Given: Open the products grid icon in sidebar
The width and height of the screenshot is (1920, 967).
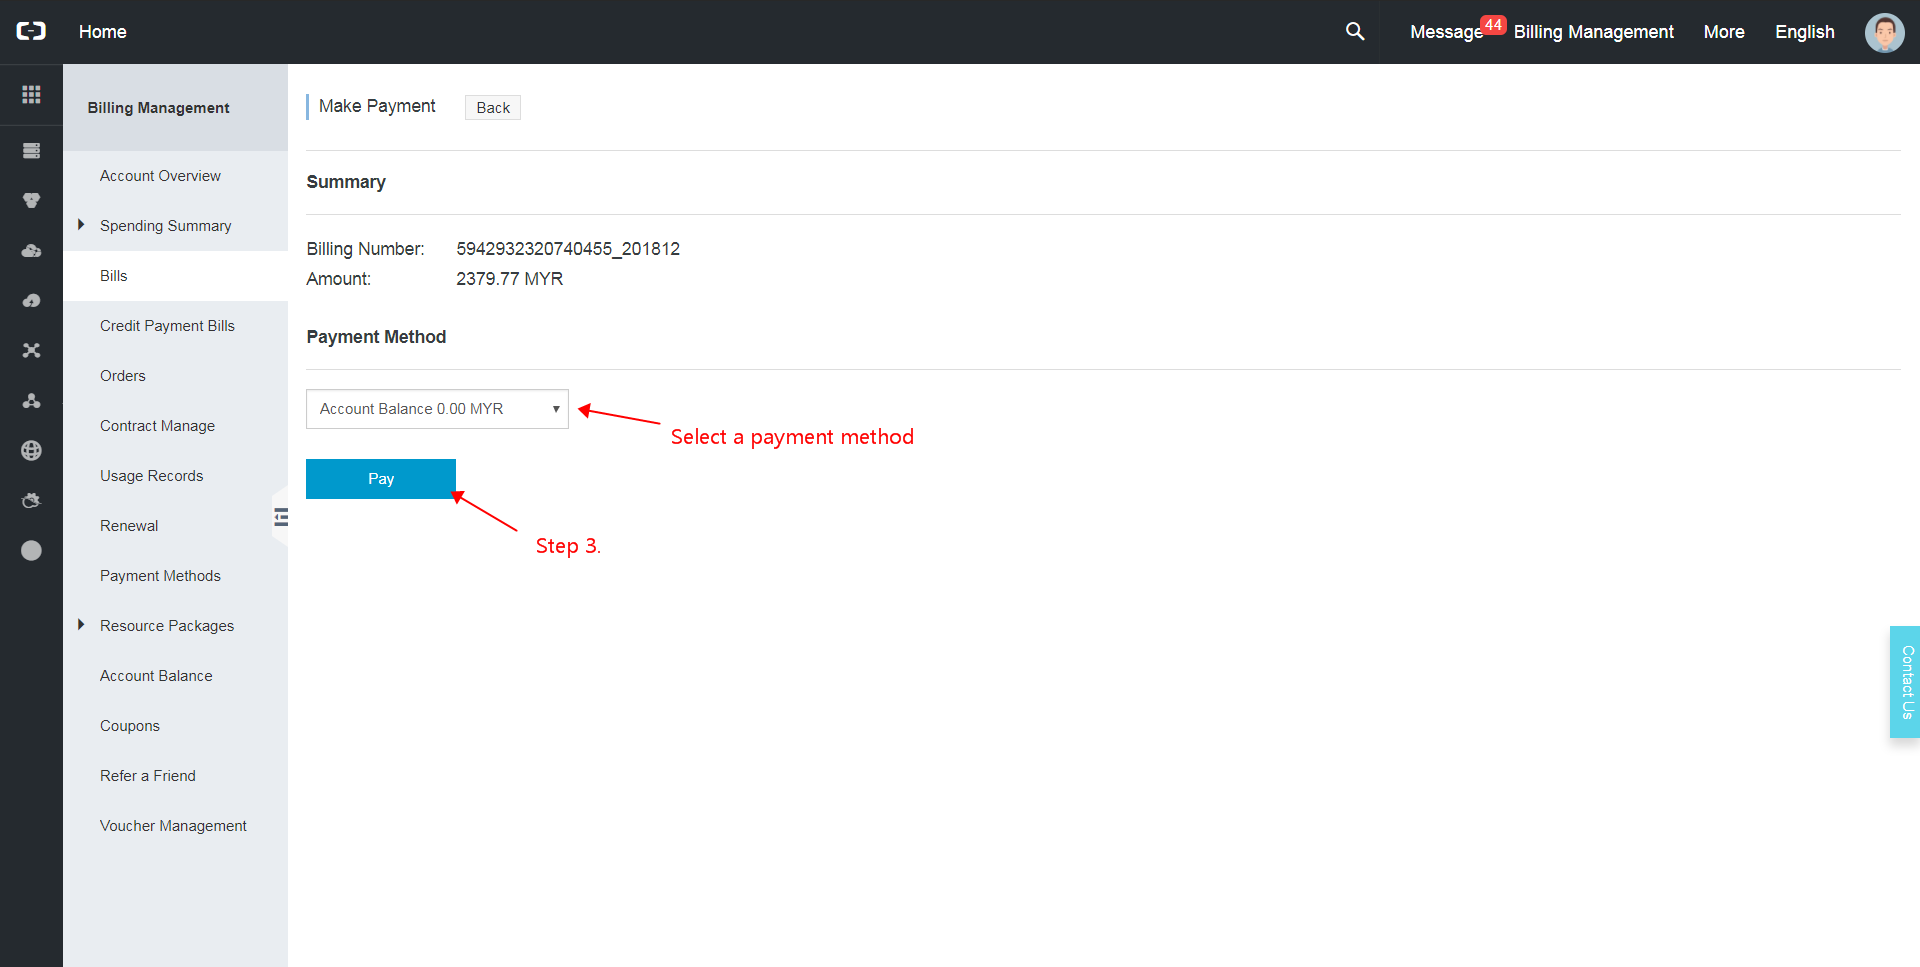Looking at the screenshot, I should coord(31,94).
